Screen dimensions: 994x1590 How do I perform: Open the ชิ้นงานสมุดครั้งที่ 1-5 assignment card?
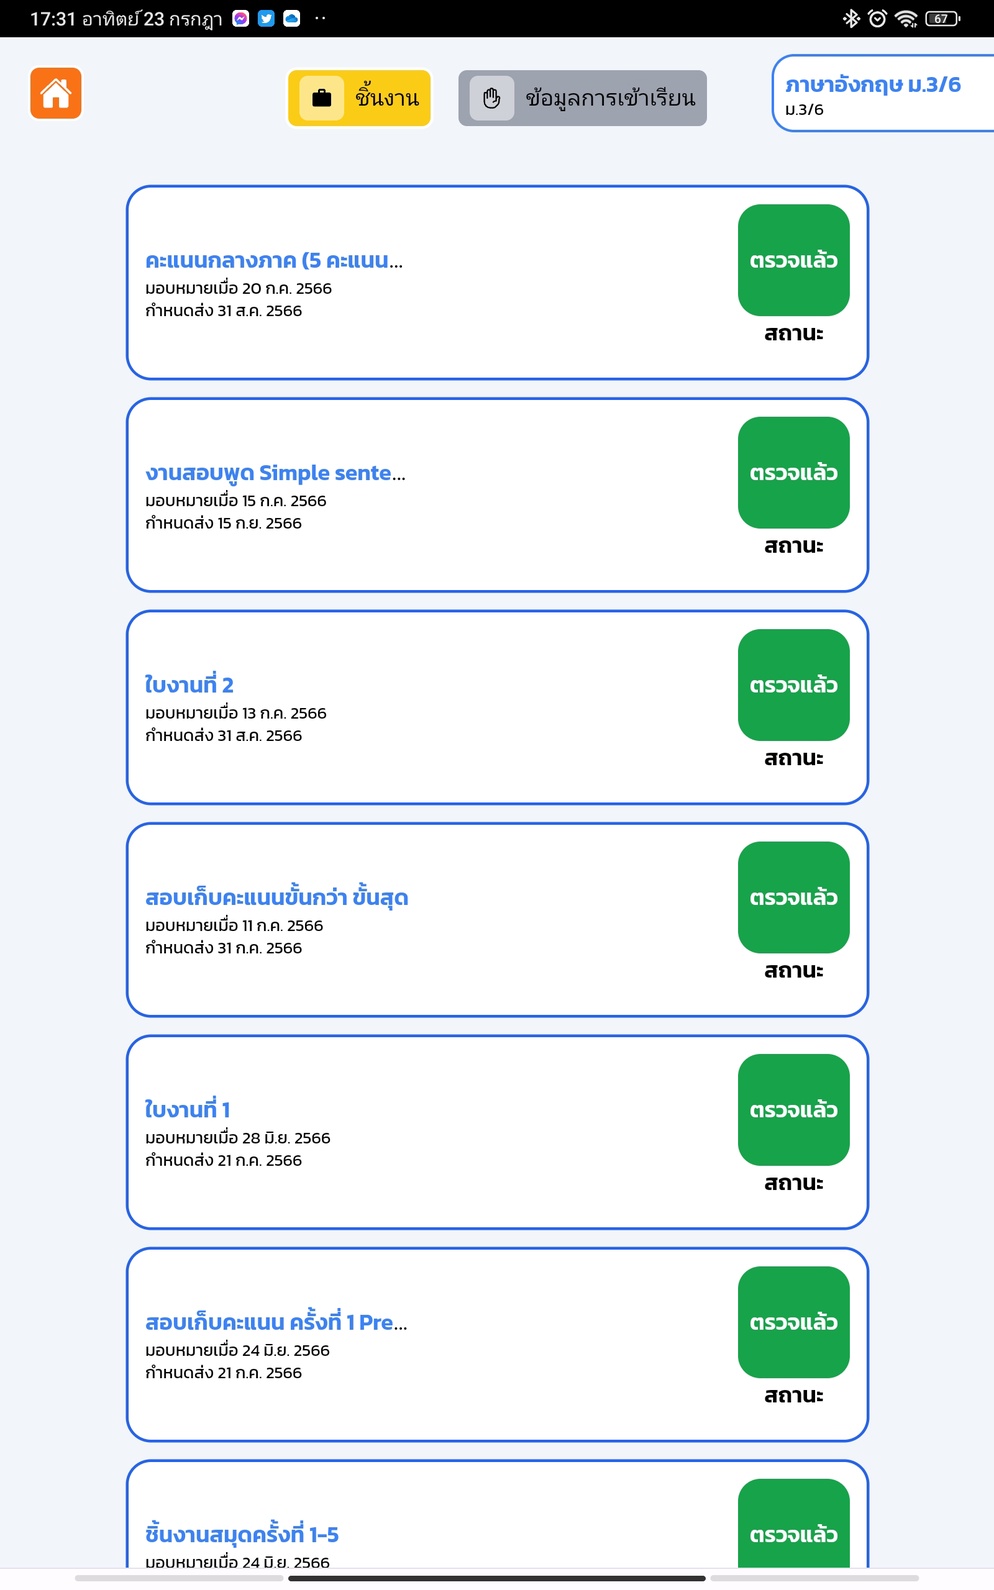(497, 1514)
